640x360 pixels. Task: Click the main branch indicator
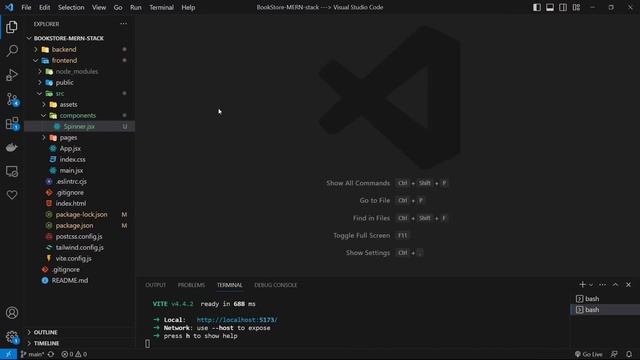(x=32, y=354)
